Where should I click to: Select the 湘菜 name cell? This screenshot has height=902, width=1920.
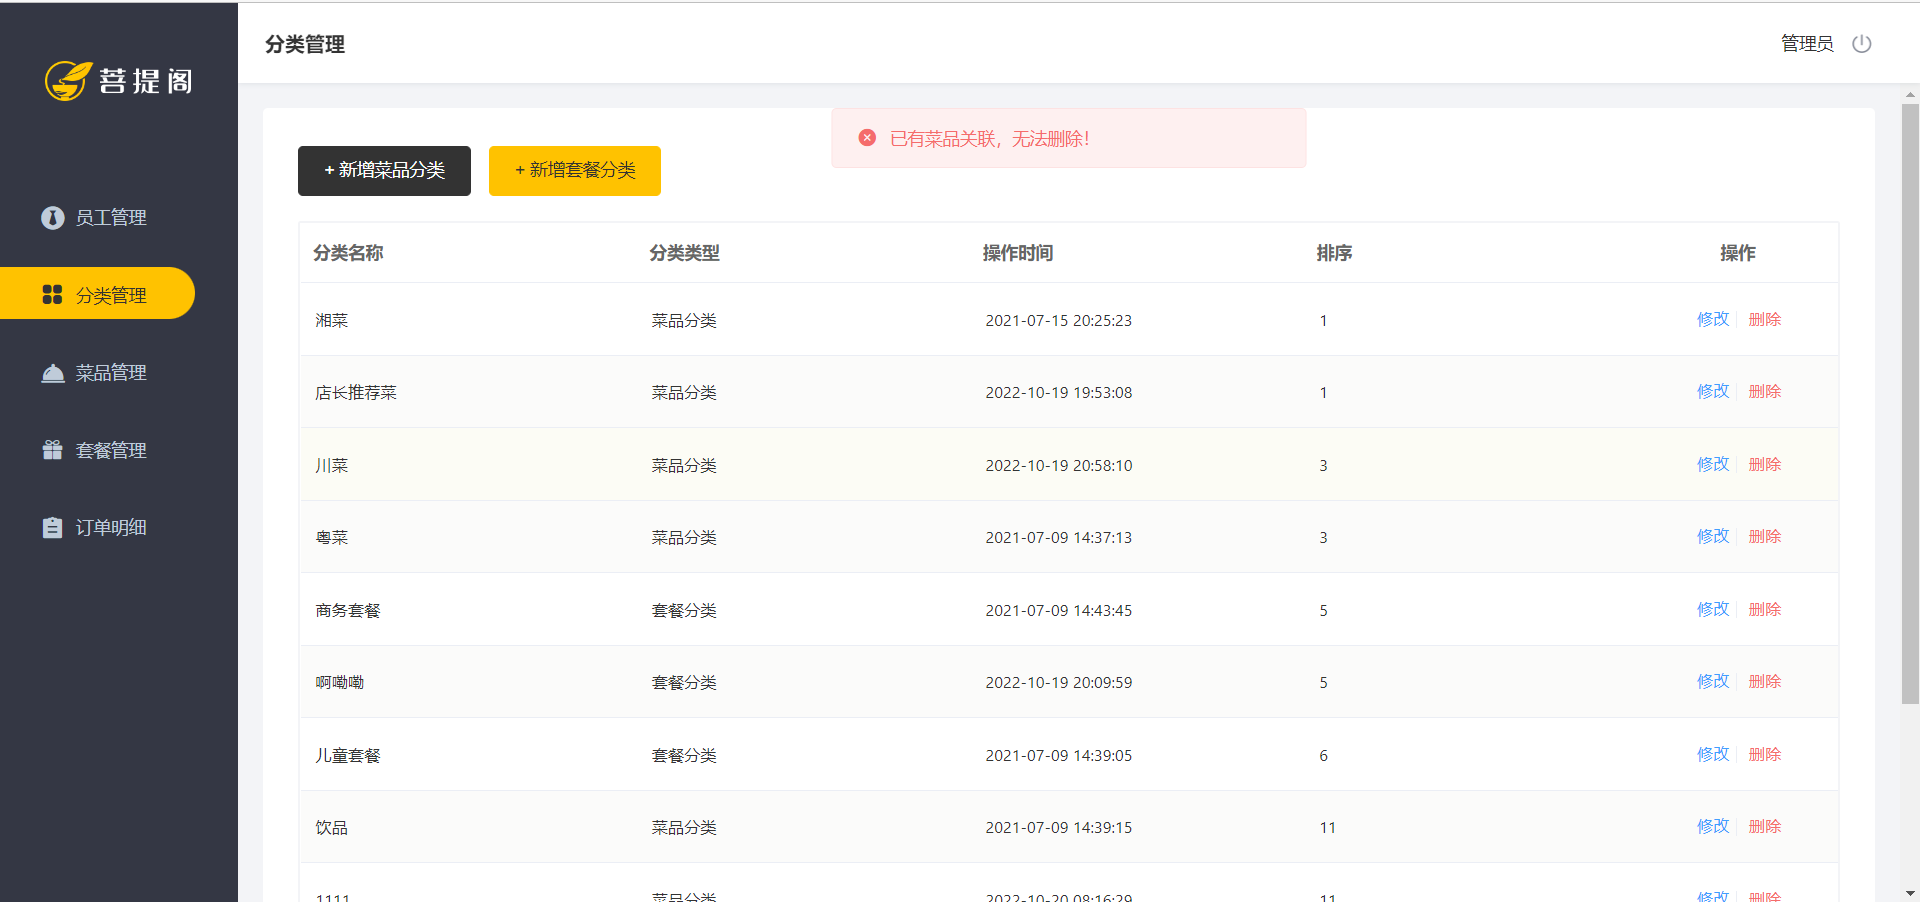tap(332, 320)
